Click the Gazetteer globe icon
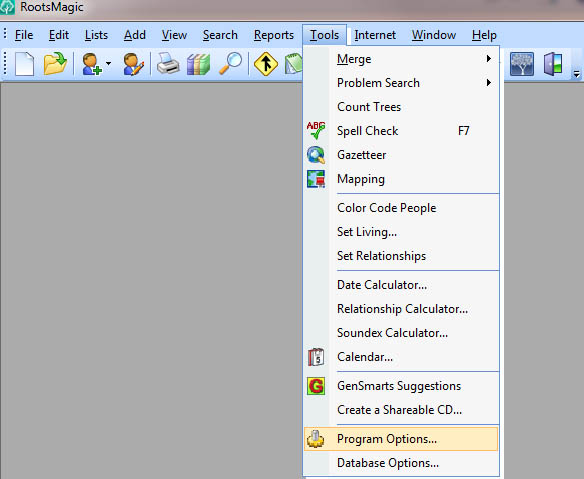This screenshot has height=479, width=584. point(316,155)
